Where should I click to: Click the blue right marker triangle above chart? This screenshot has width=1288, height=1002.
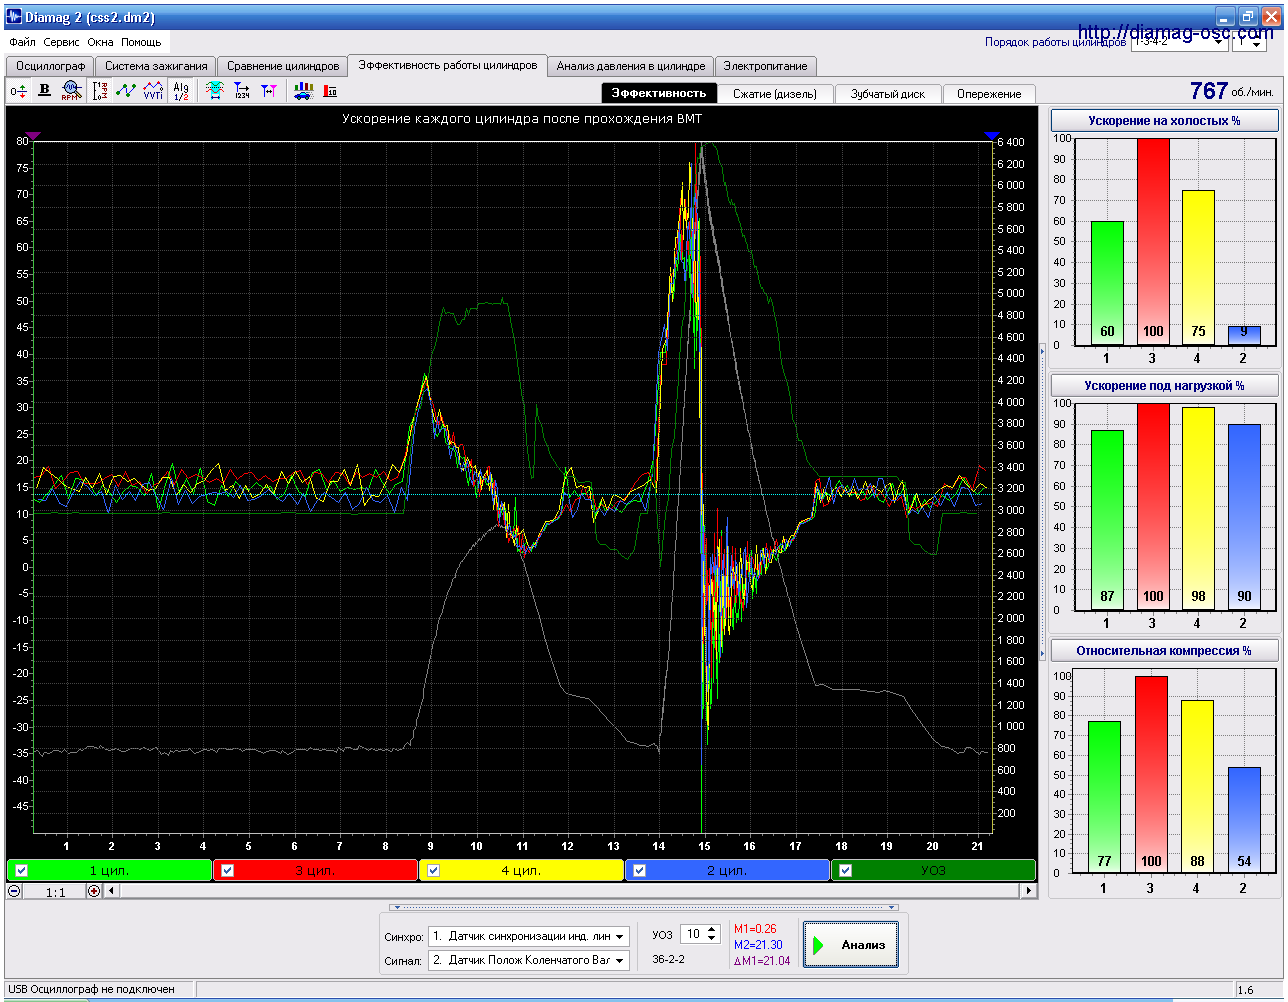click(992, 135)
